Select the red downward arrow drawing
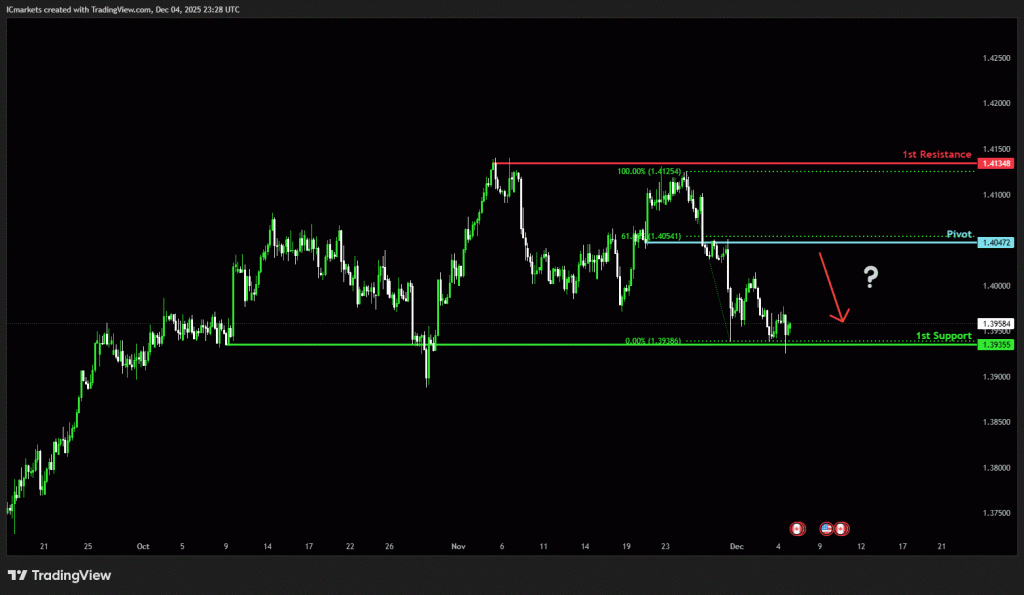 click(833, 288)
